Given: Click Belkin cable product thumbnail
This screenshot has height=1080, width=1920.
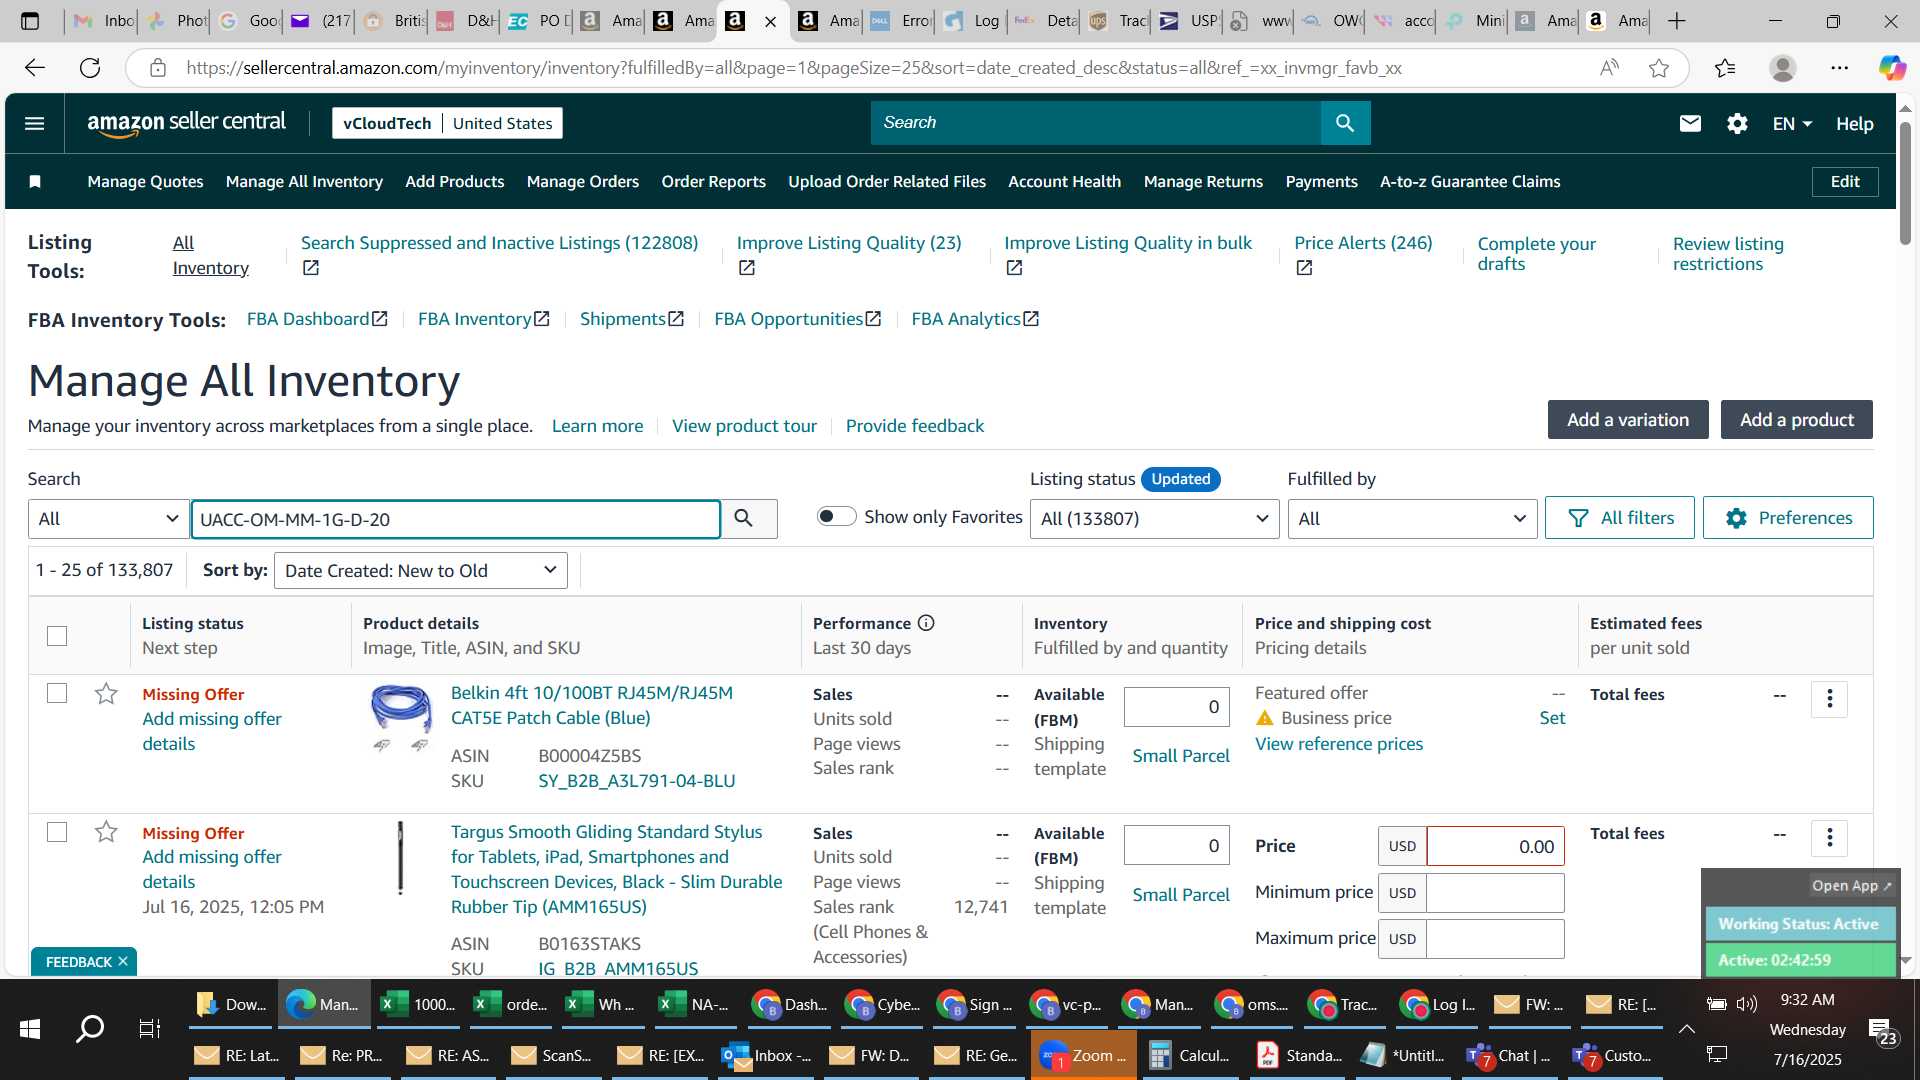Looking at the screenshot, I should pos(401,718).
